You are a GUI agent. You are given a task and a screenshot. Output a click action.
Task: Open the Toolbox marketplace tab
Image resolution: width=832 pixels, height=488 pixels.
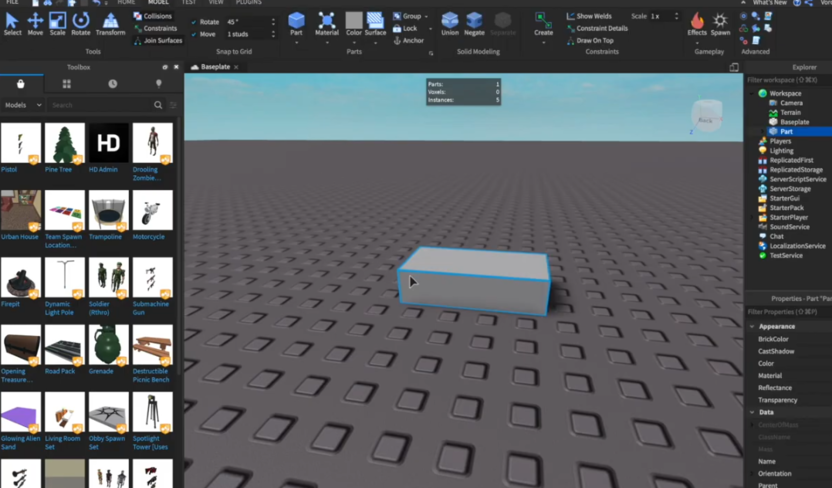click(x=21, y=84)
